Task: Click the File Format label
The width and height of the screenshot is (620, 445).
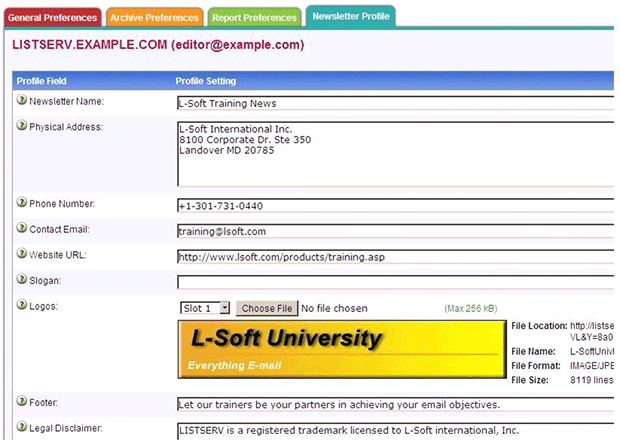Action: coord(536,365)
